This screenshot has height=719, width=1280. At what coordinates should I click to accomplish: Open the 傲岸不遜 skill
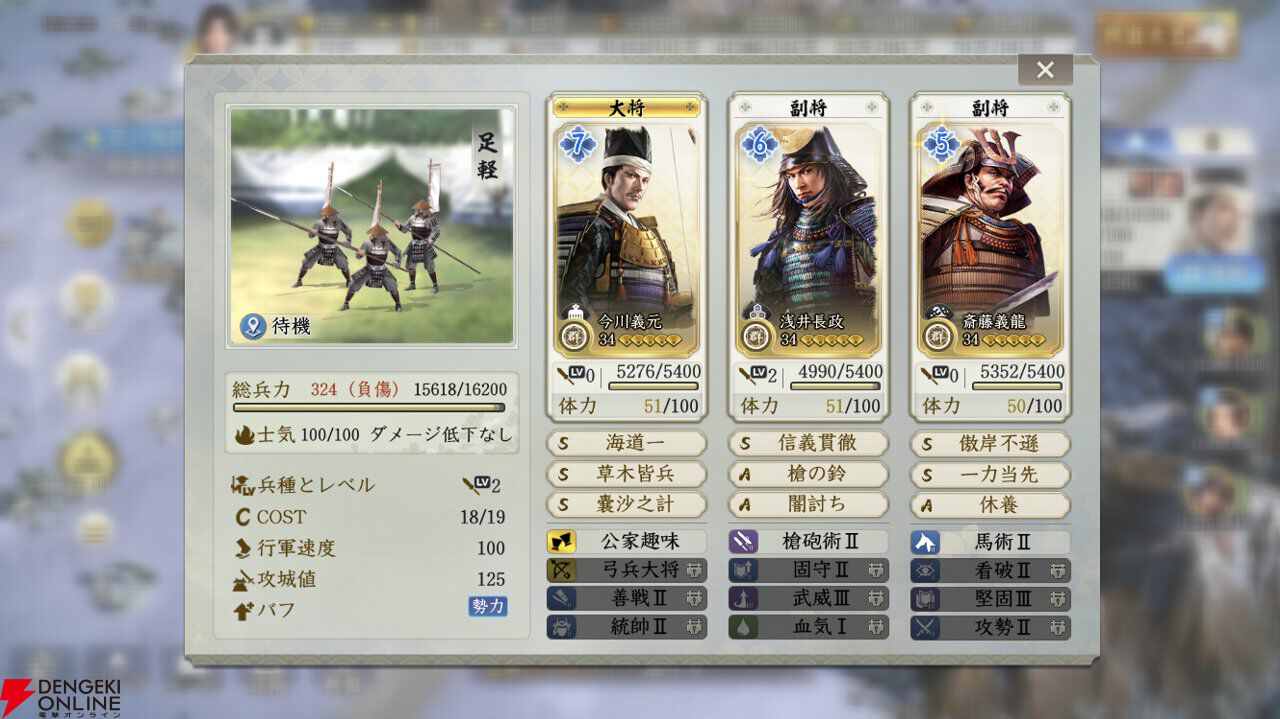click(990, 443)
